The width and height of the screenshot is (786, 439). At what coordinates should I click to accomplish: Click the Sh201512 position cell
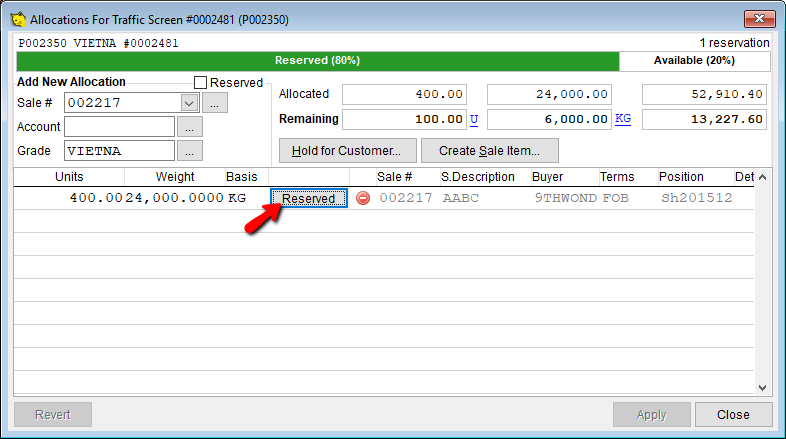tap(697, 198)
